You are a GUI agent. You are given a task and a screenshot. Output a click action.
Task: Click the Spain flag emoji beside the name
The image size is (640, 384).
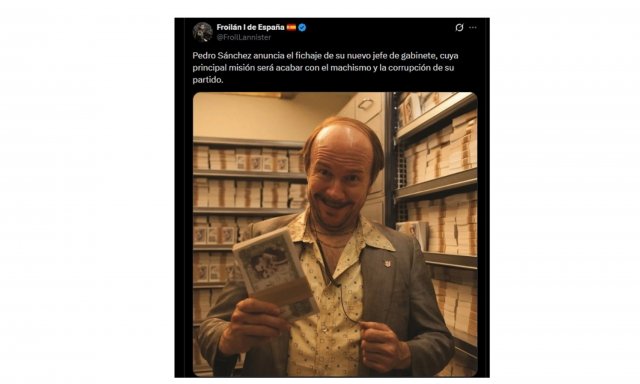(291, 27)
